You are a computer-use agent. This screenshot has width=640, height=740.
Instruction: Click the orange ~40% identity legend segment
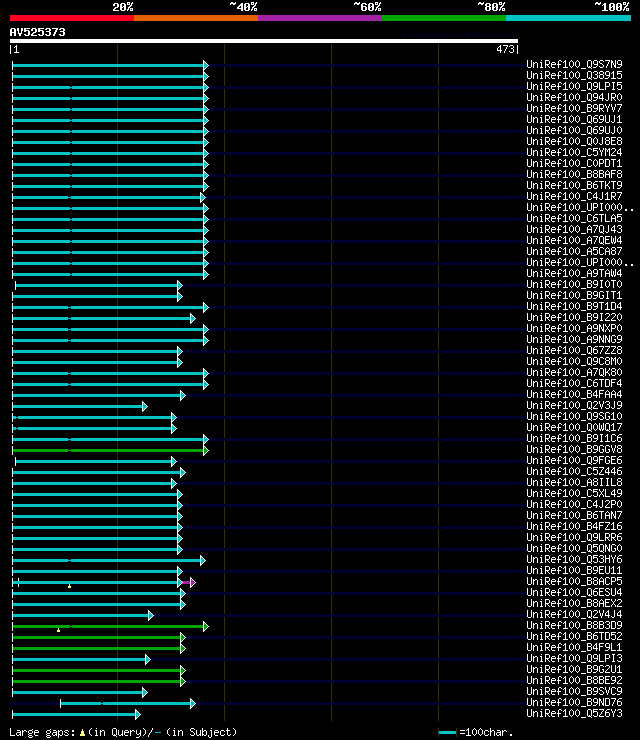click(196, 18)
